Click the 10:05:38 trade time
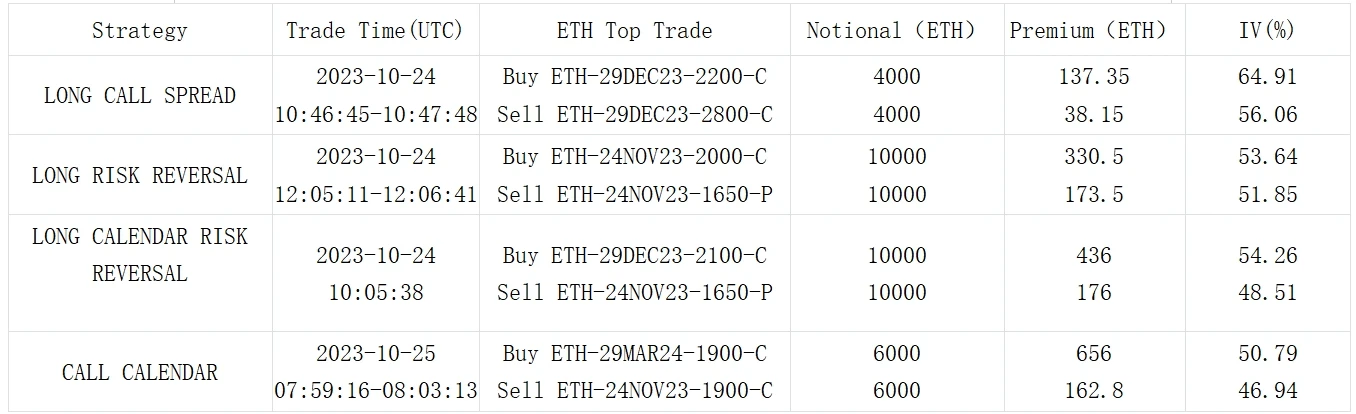 [x=376, y=293]
